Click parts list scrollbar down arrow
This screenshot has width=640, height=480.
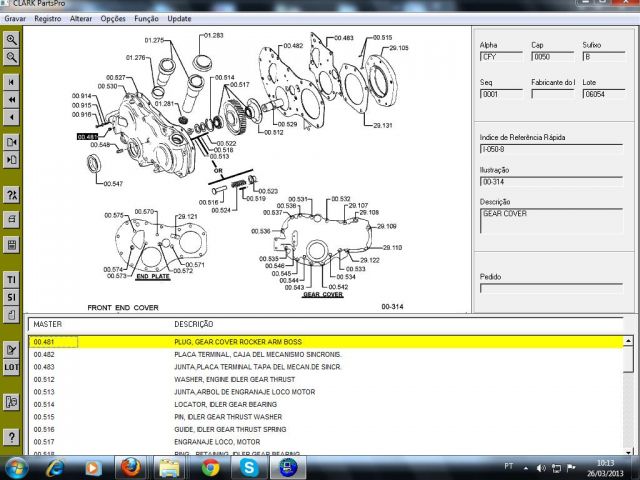click(x=628, y=451)
